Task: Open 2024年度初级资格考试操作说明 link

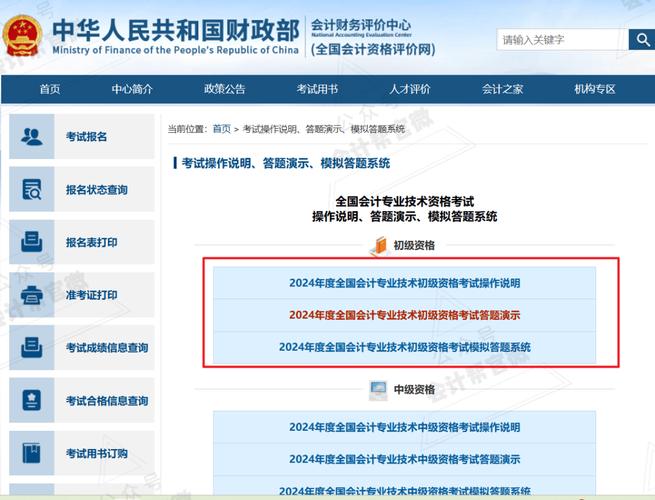Action: tap(404, 283)
